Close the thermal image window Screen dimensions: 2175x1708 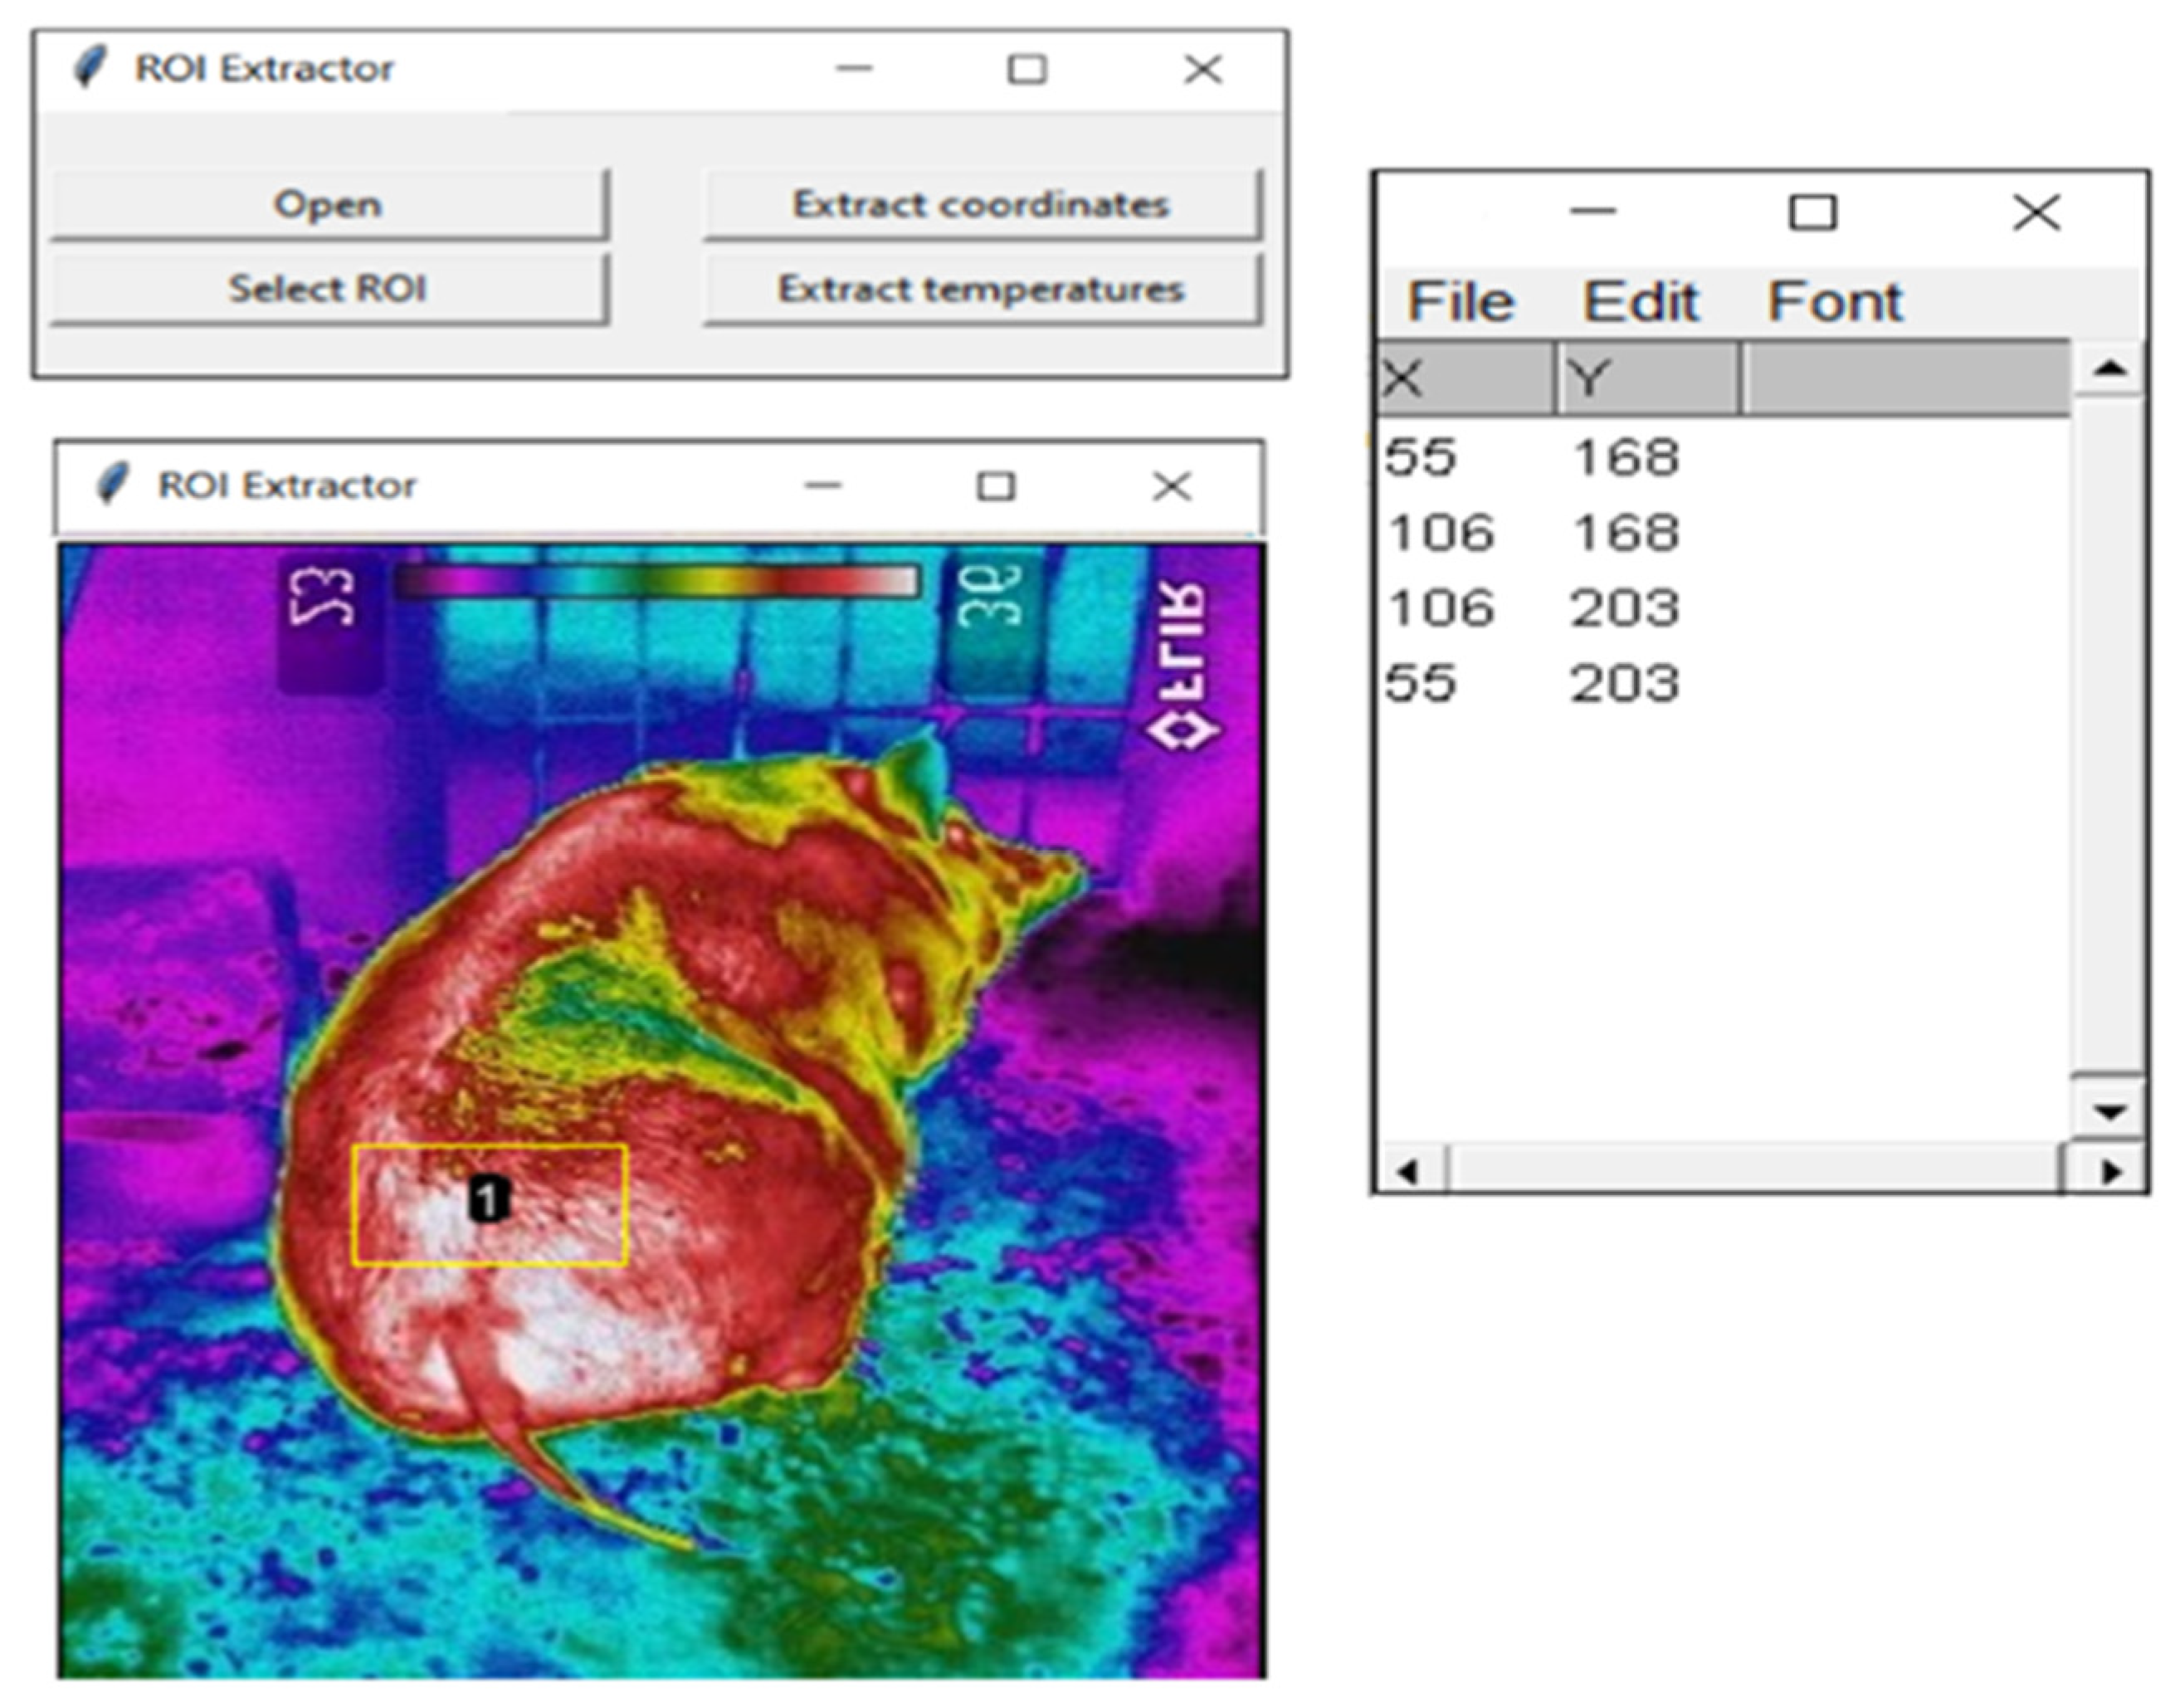[1171, 487]
